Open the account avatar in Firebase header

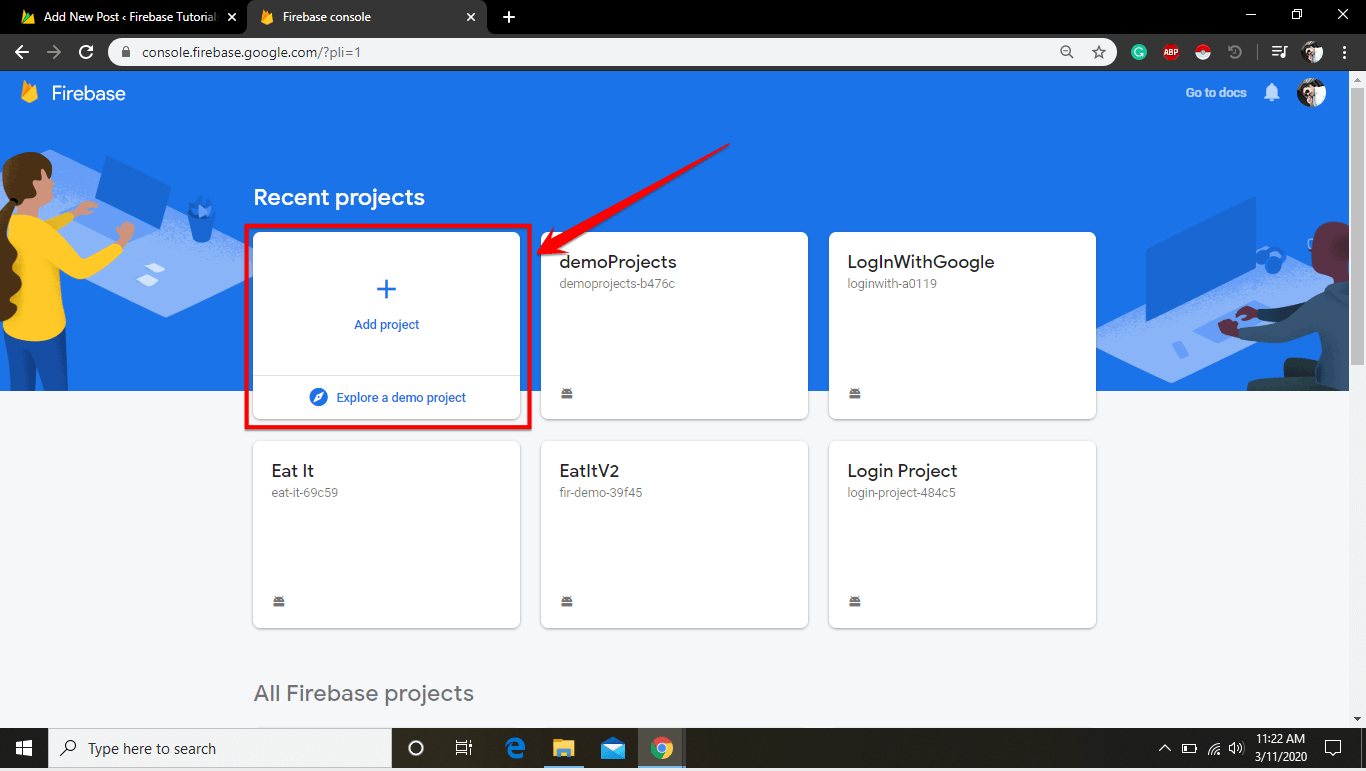[1311, 93]
